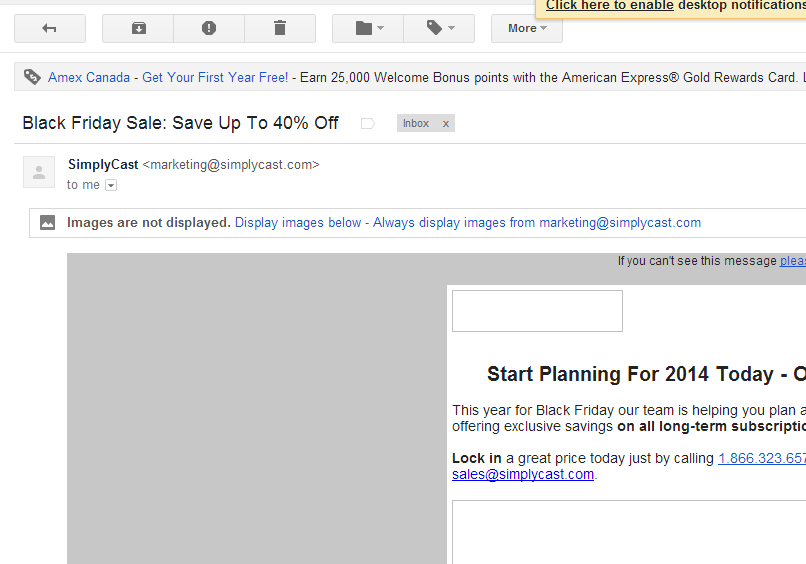Viewport: 806px width, 564px height.
Task: Click the Inbox label chip
Action: coord(416,123)
